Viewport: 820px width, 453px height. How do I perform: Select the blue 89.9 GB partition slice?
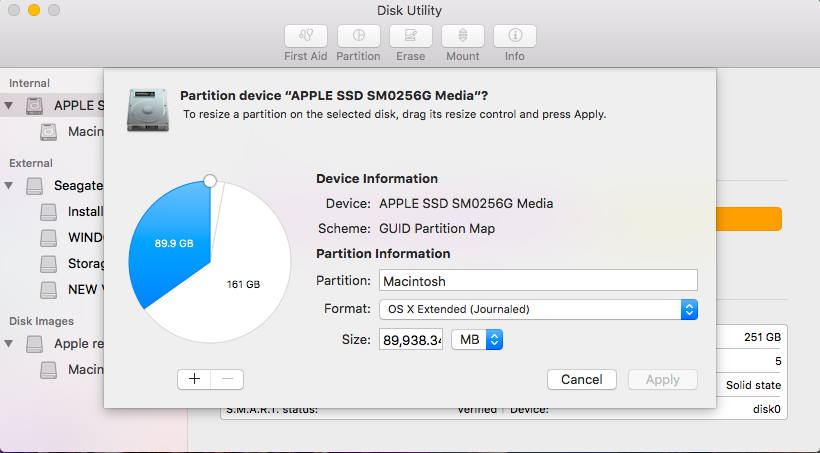click(x=173, y=243)
